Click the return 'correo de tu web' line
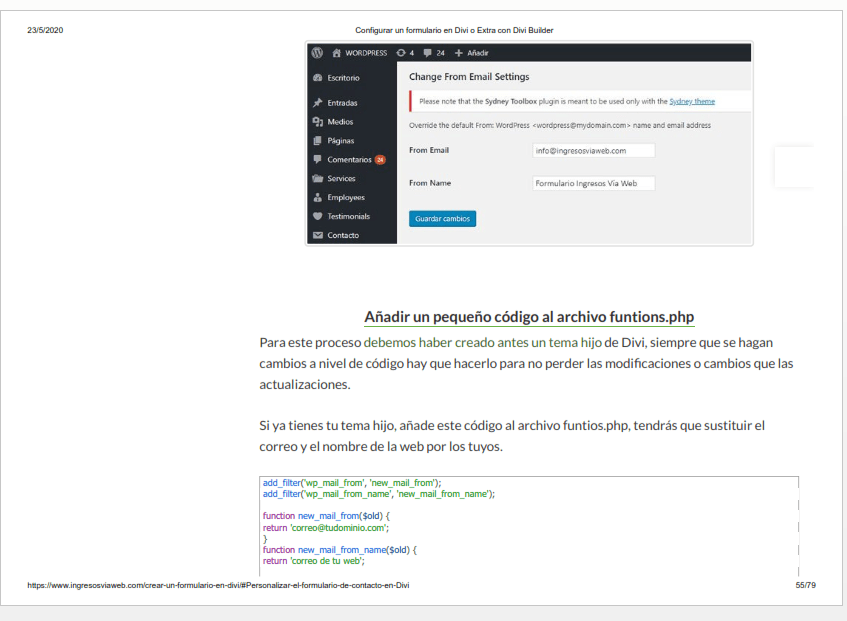The height and width of the screenshot is (621, 847). tap(314, 561)
